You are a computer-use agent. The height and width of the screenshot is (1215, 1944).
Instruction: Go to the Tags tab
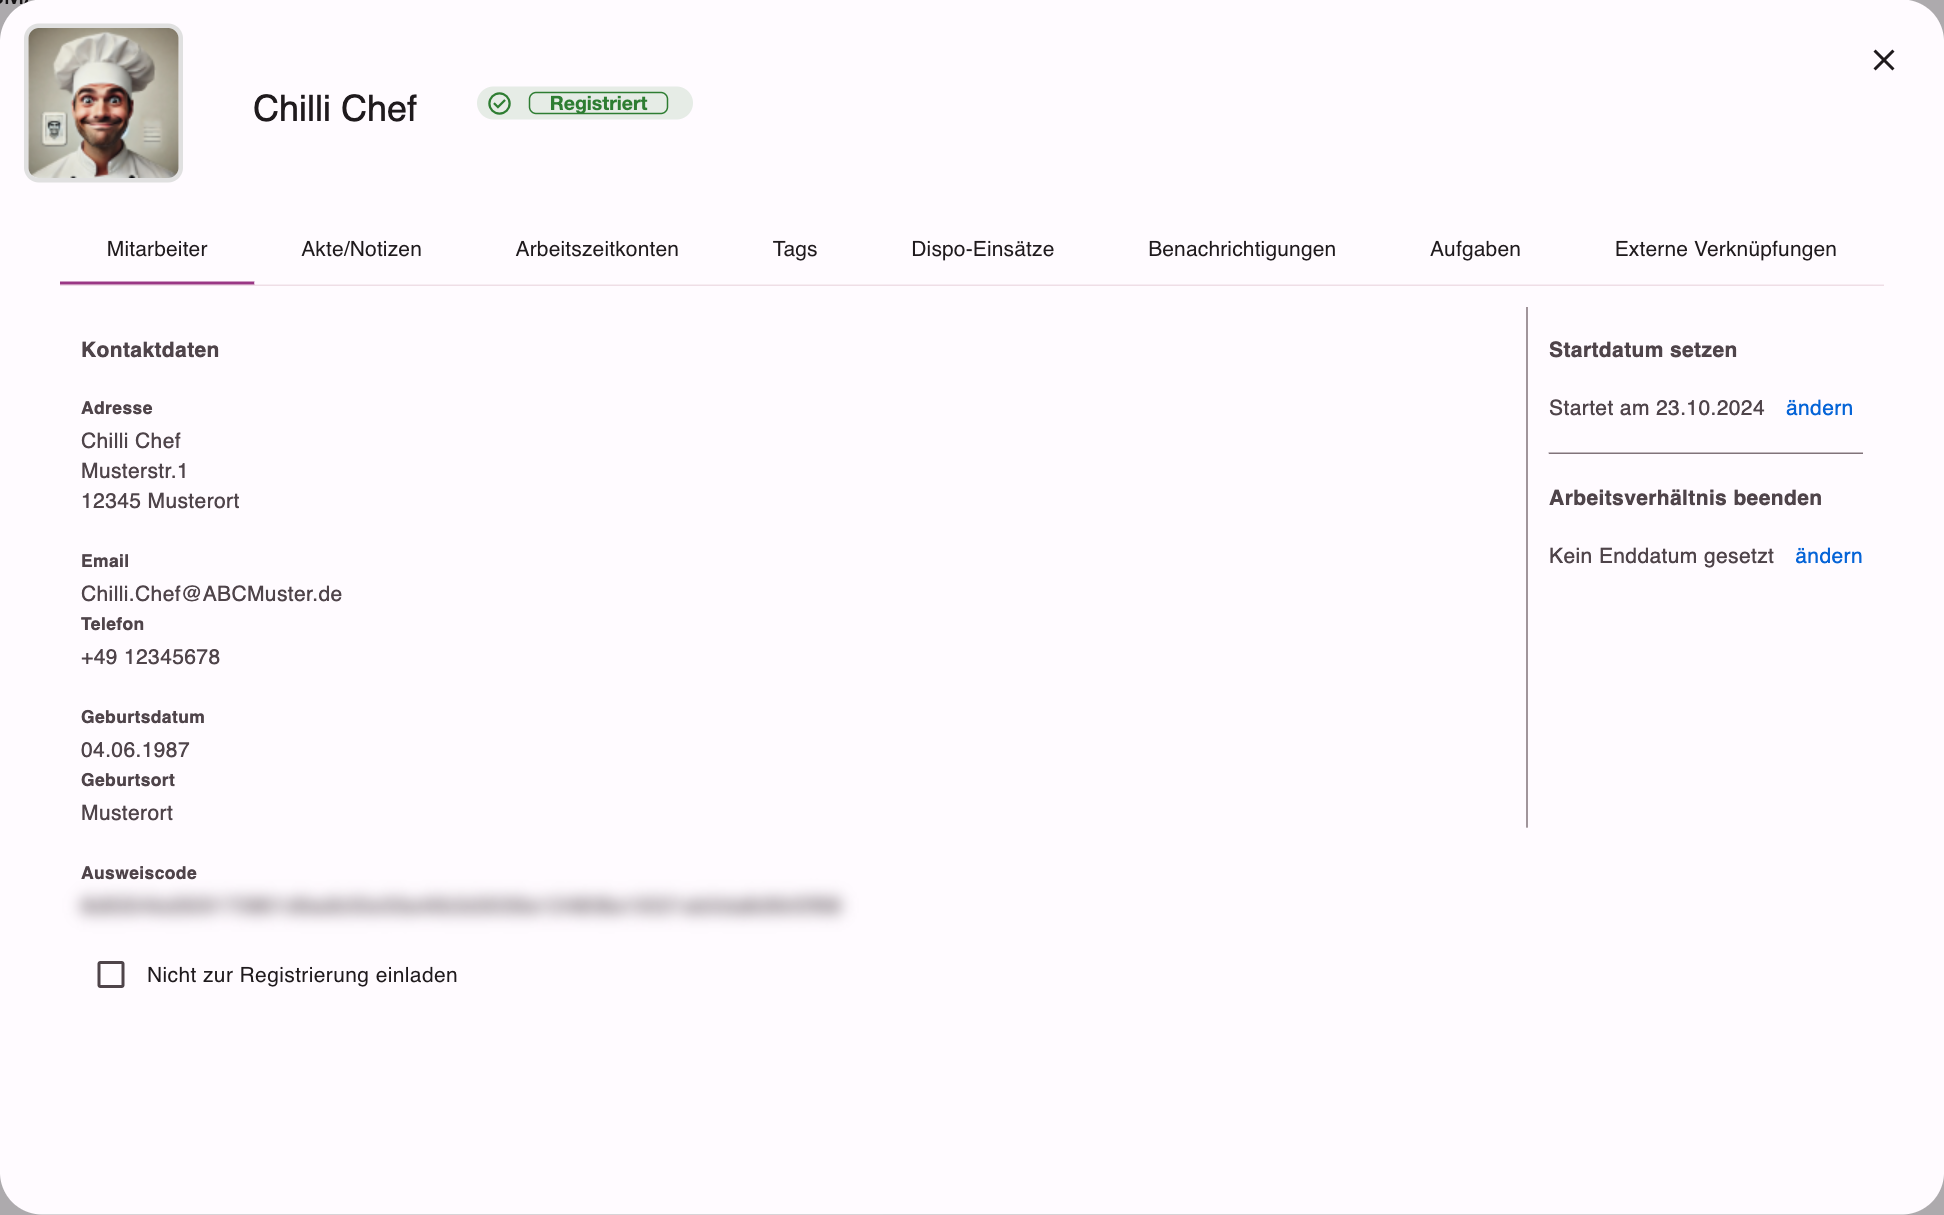(x=795, y=249)
